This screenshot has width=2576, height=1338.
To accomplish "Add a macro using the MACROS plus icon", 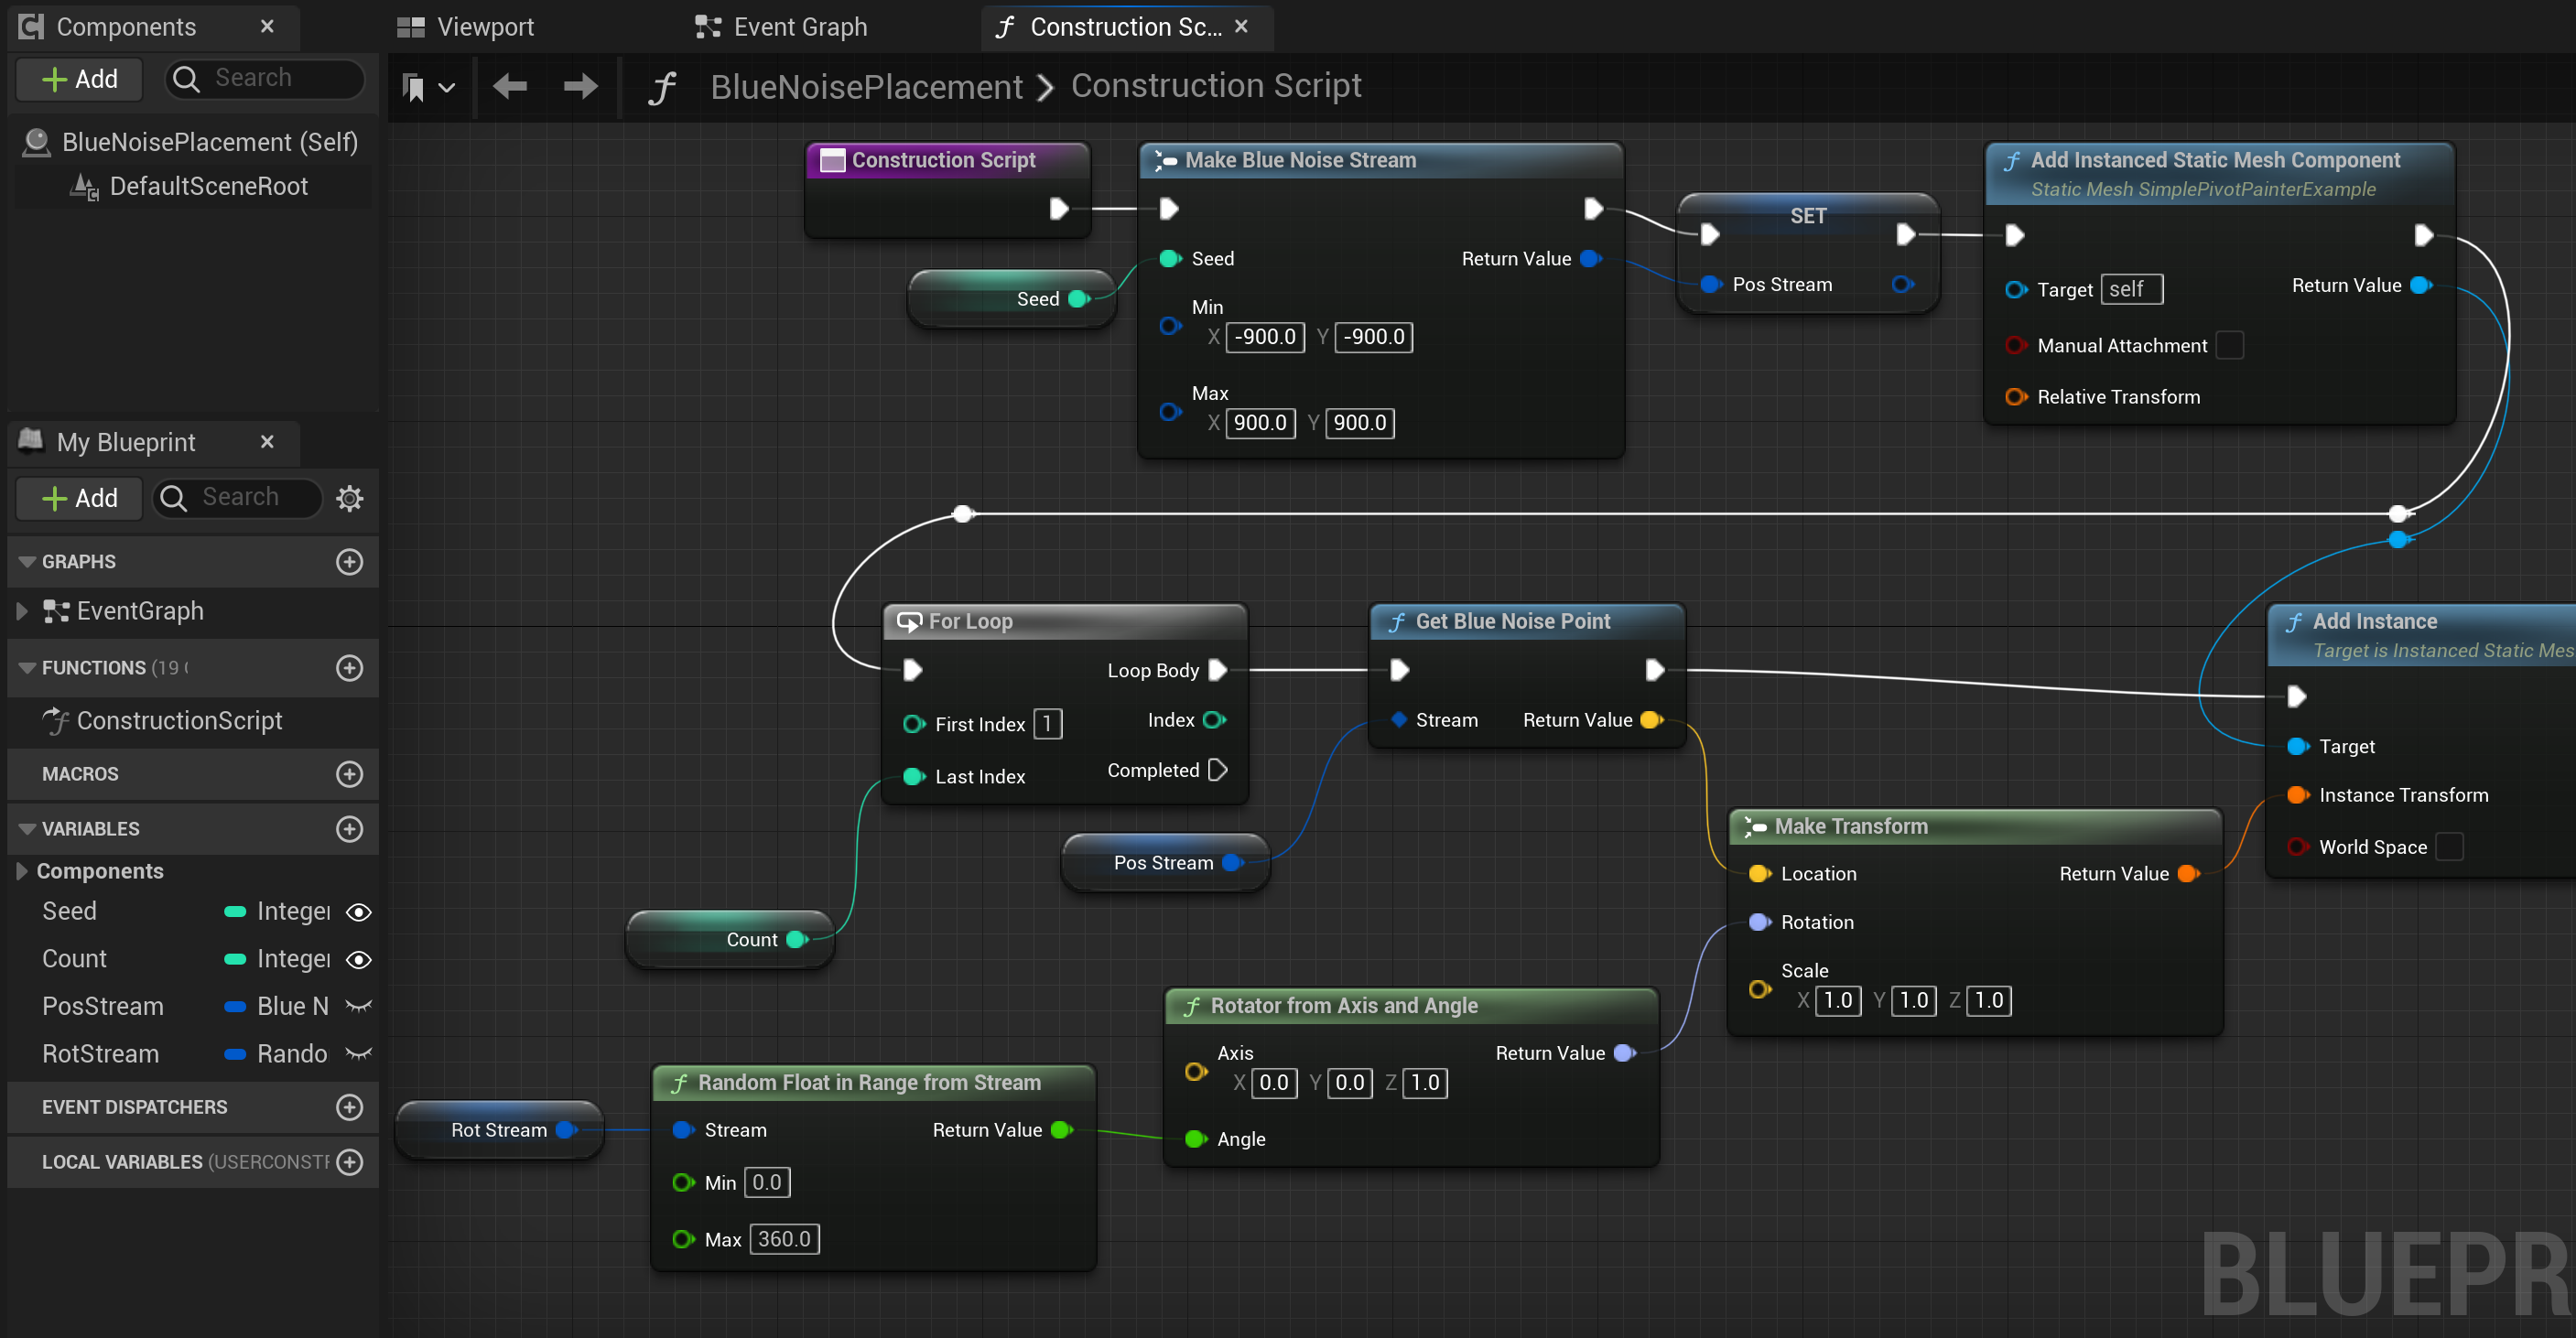I will [x=349, y=773].
